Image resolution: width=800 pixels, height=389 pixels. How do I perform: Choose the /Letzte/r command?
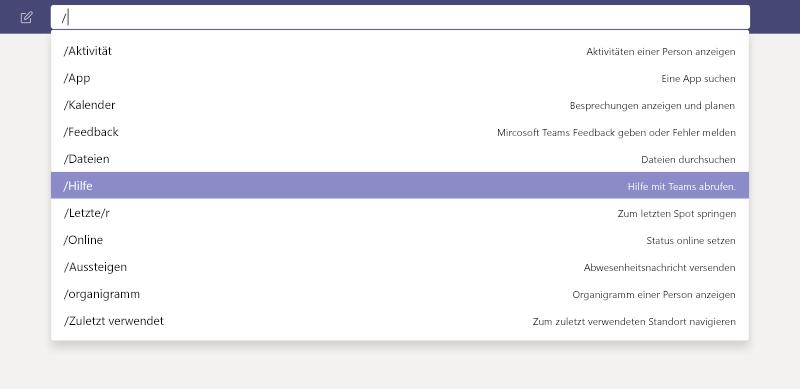[x=400, y=213]
